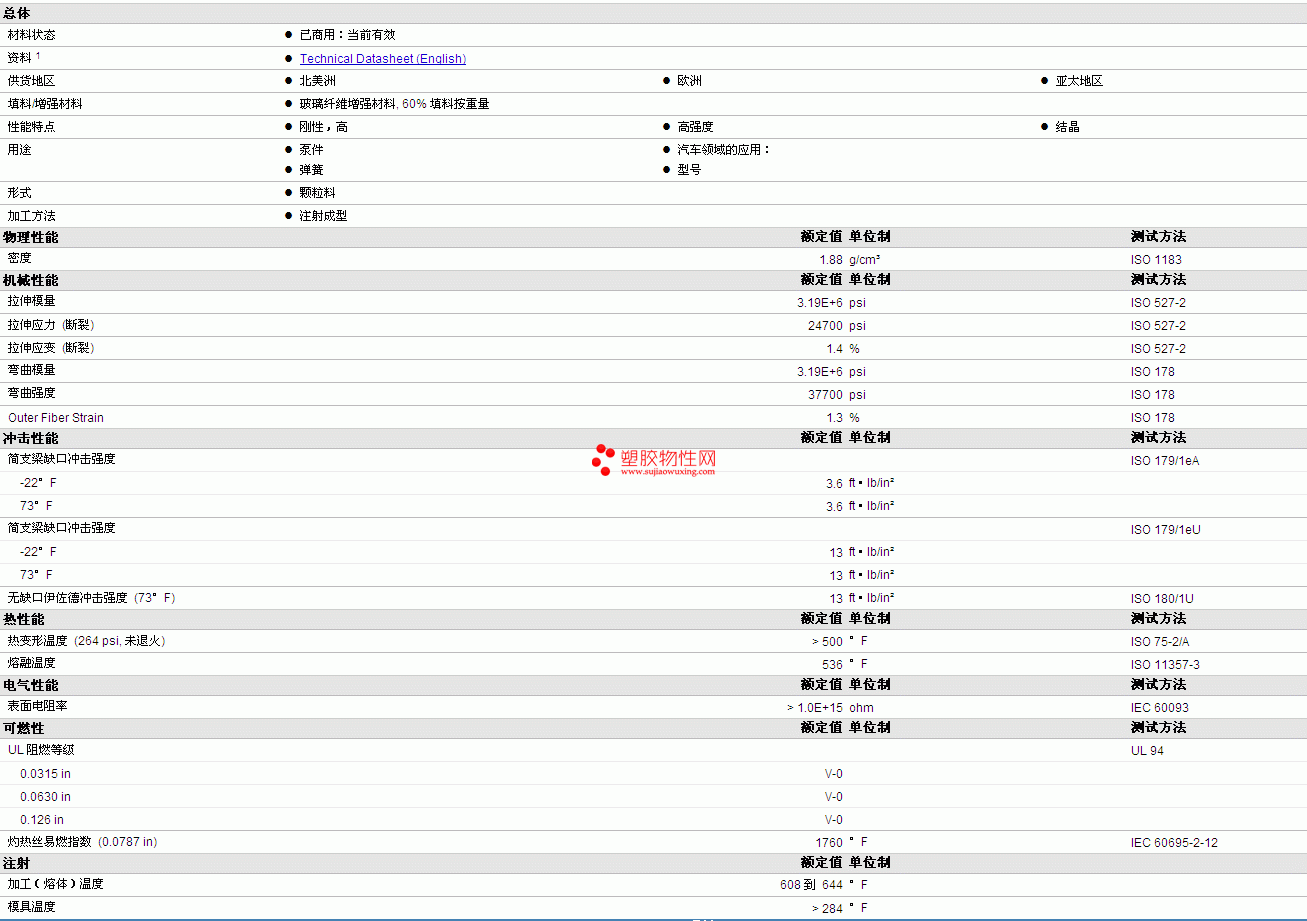Select the 0.0630 in thickness label

[45, 797]
